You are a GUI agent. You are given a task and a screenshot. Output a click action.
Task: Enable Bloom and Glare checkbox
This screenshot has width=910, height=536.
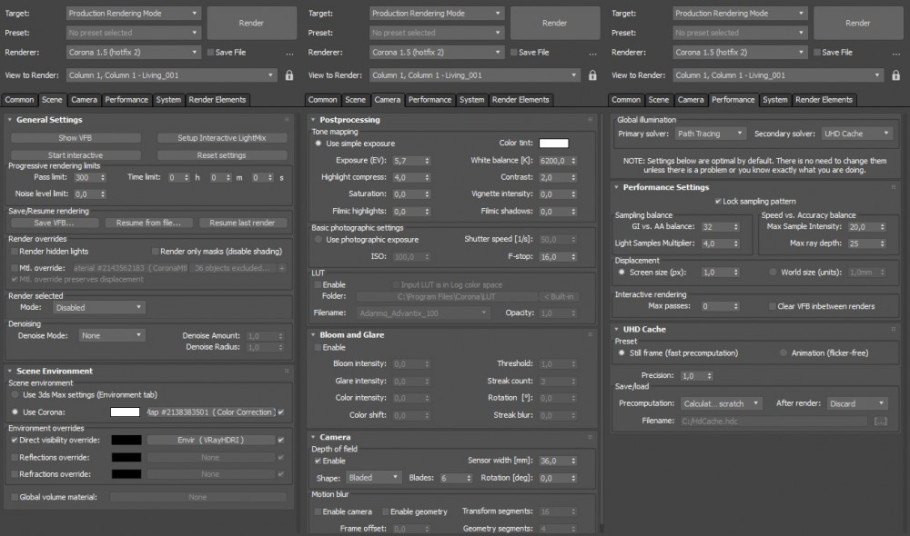click(x=316, y=347)
